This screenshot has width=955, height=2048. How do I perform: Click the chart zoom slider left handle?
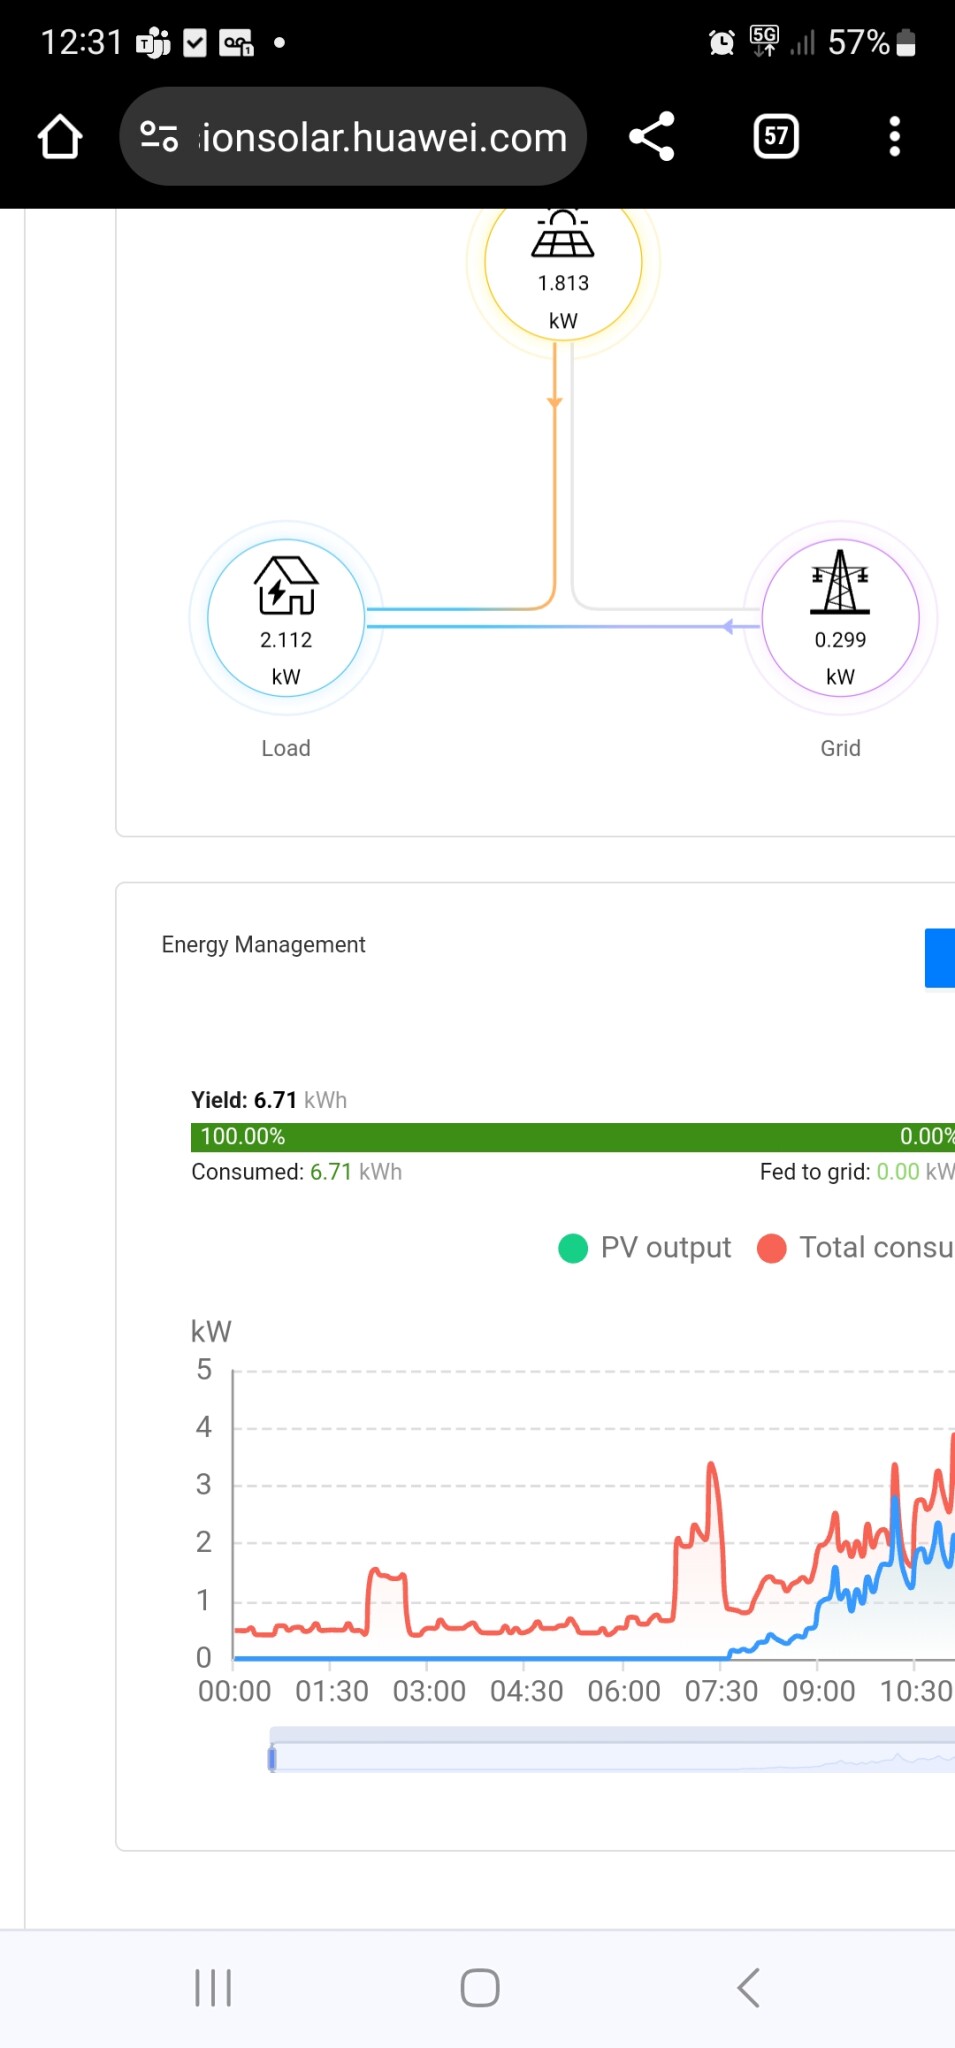(x=272, y=1757)
